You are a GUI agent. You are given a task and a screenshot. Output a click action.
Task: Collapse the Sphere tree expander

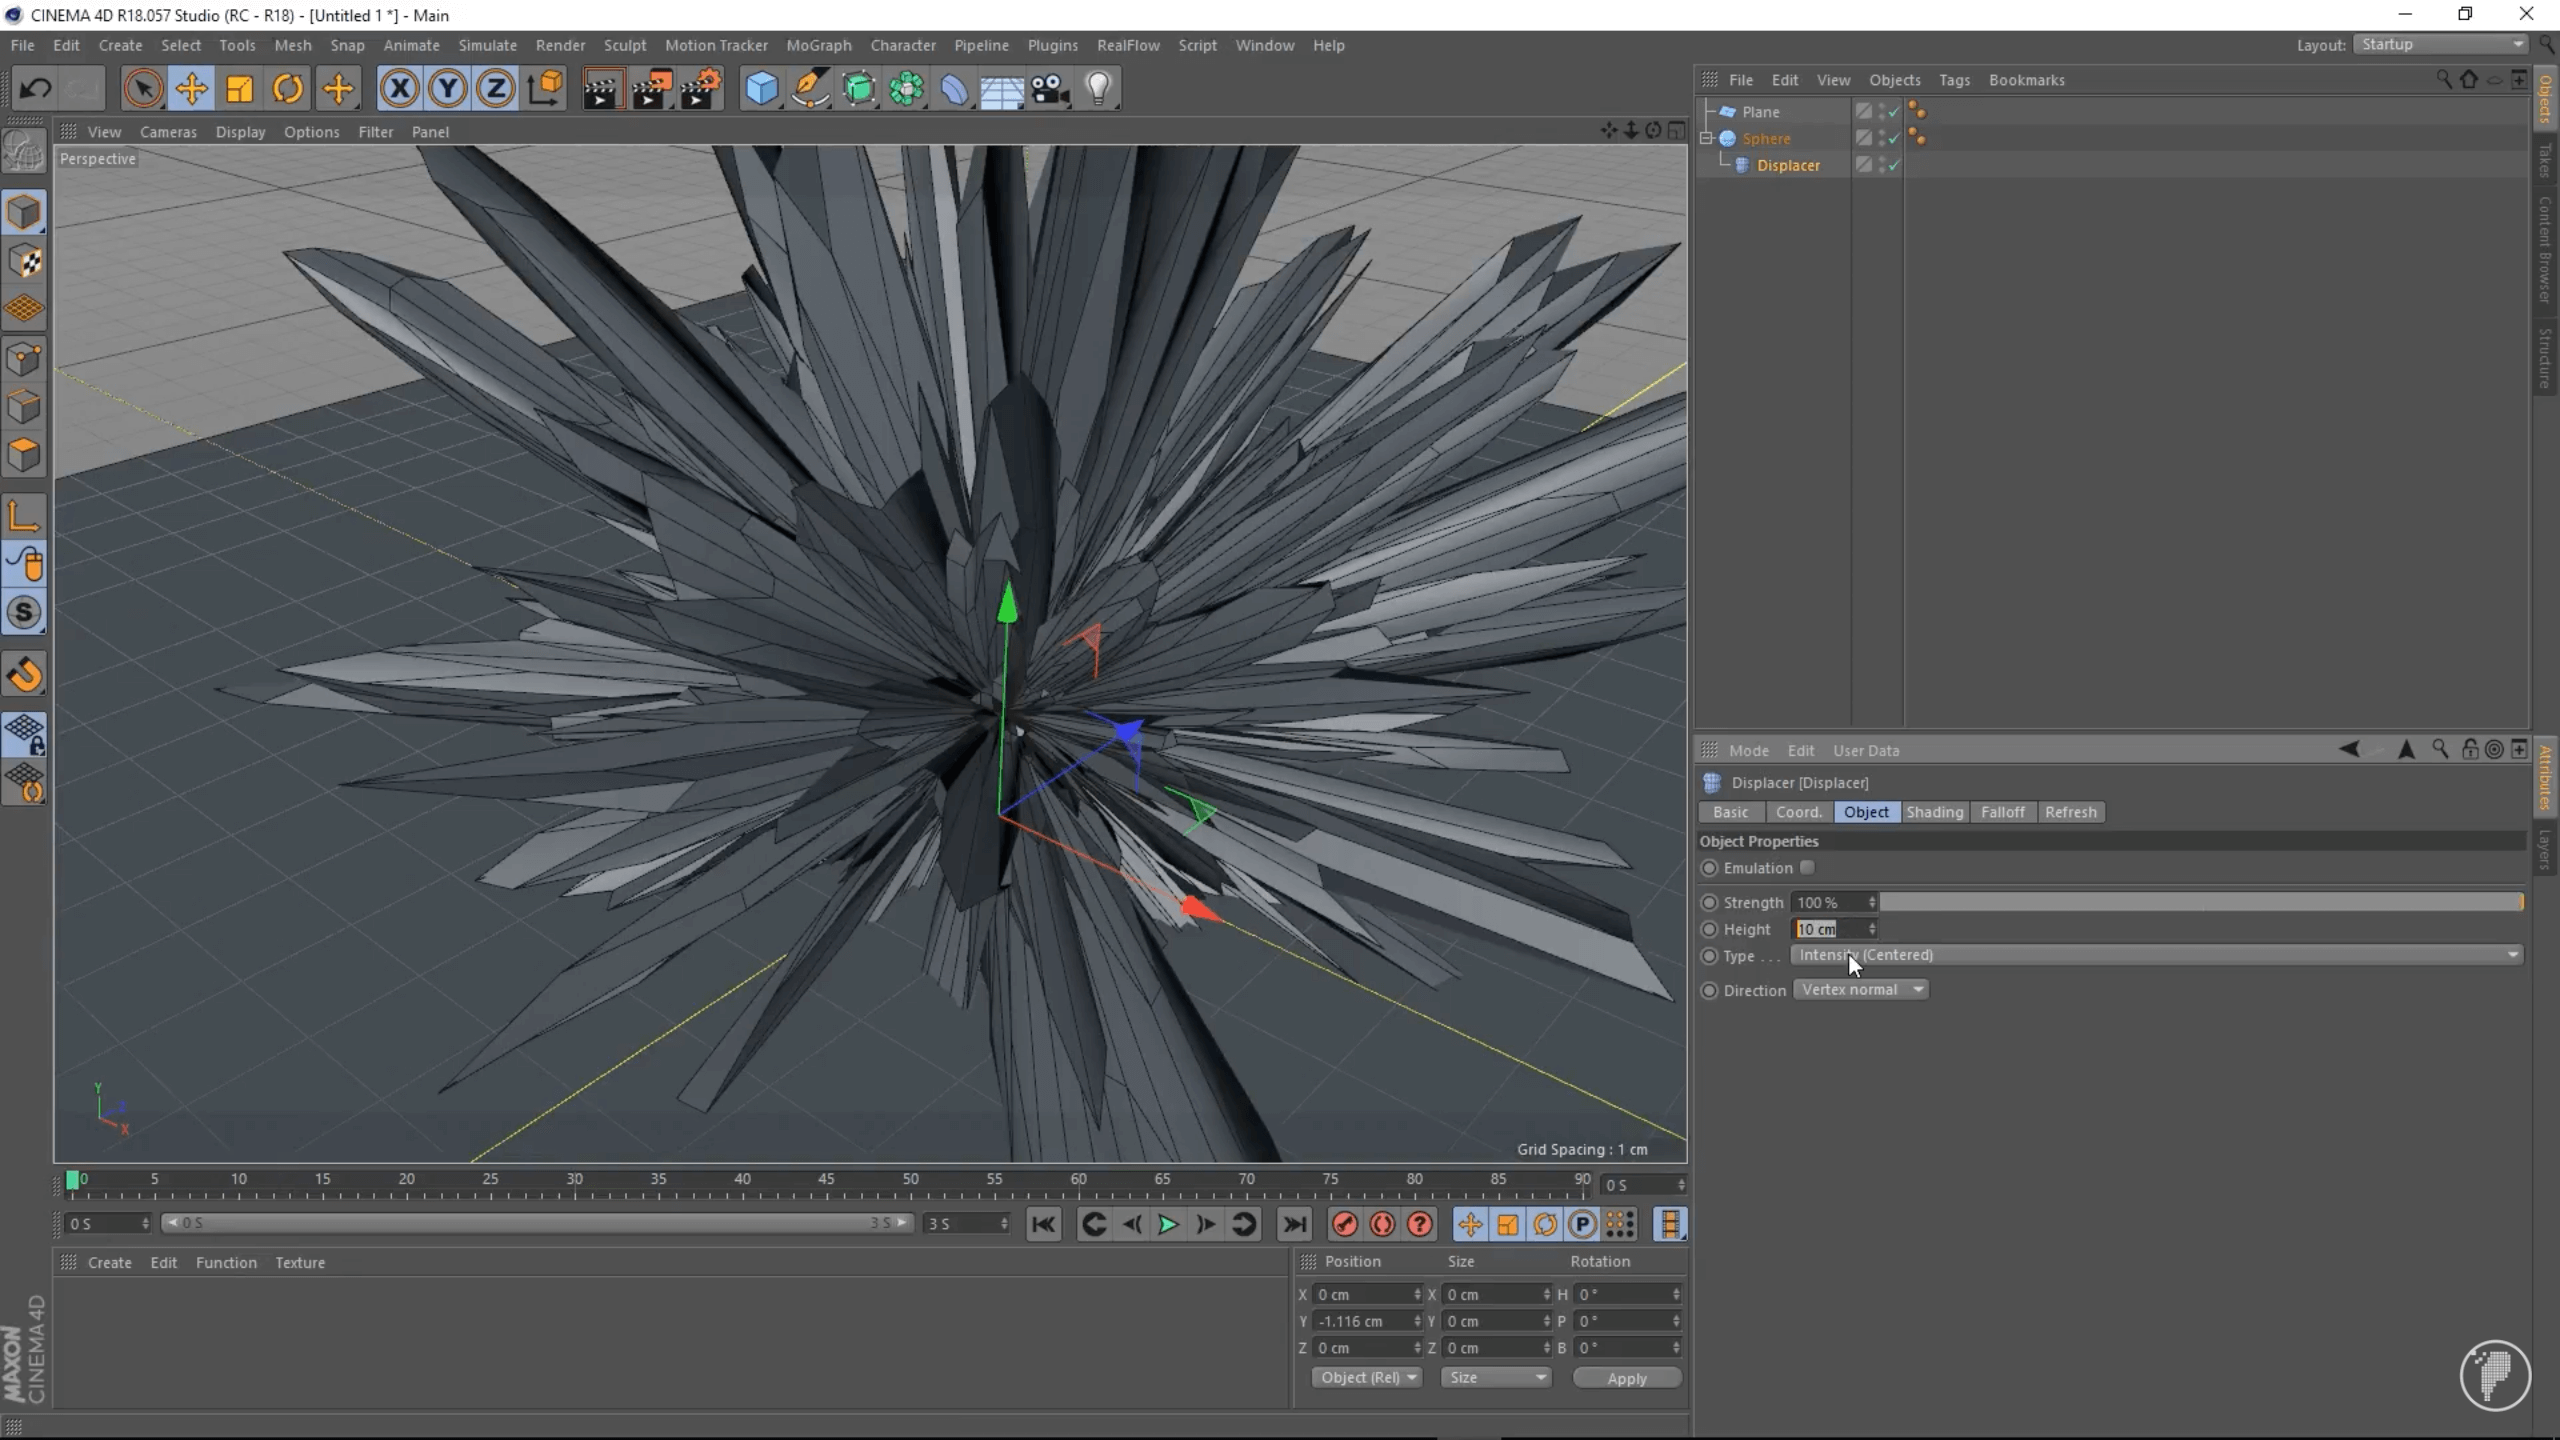[1707, 138]
